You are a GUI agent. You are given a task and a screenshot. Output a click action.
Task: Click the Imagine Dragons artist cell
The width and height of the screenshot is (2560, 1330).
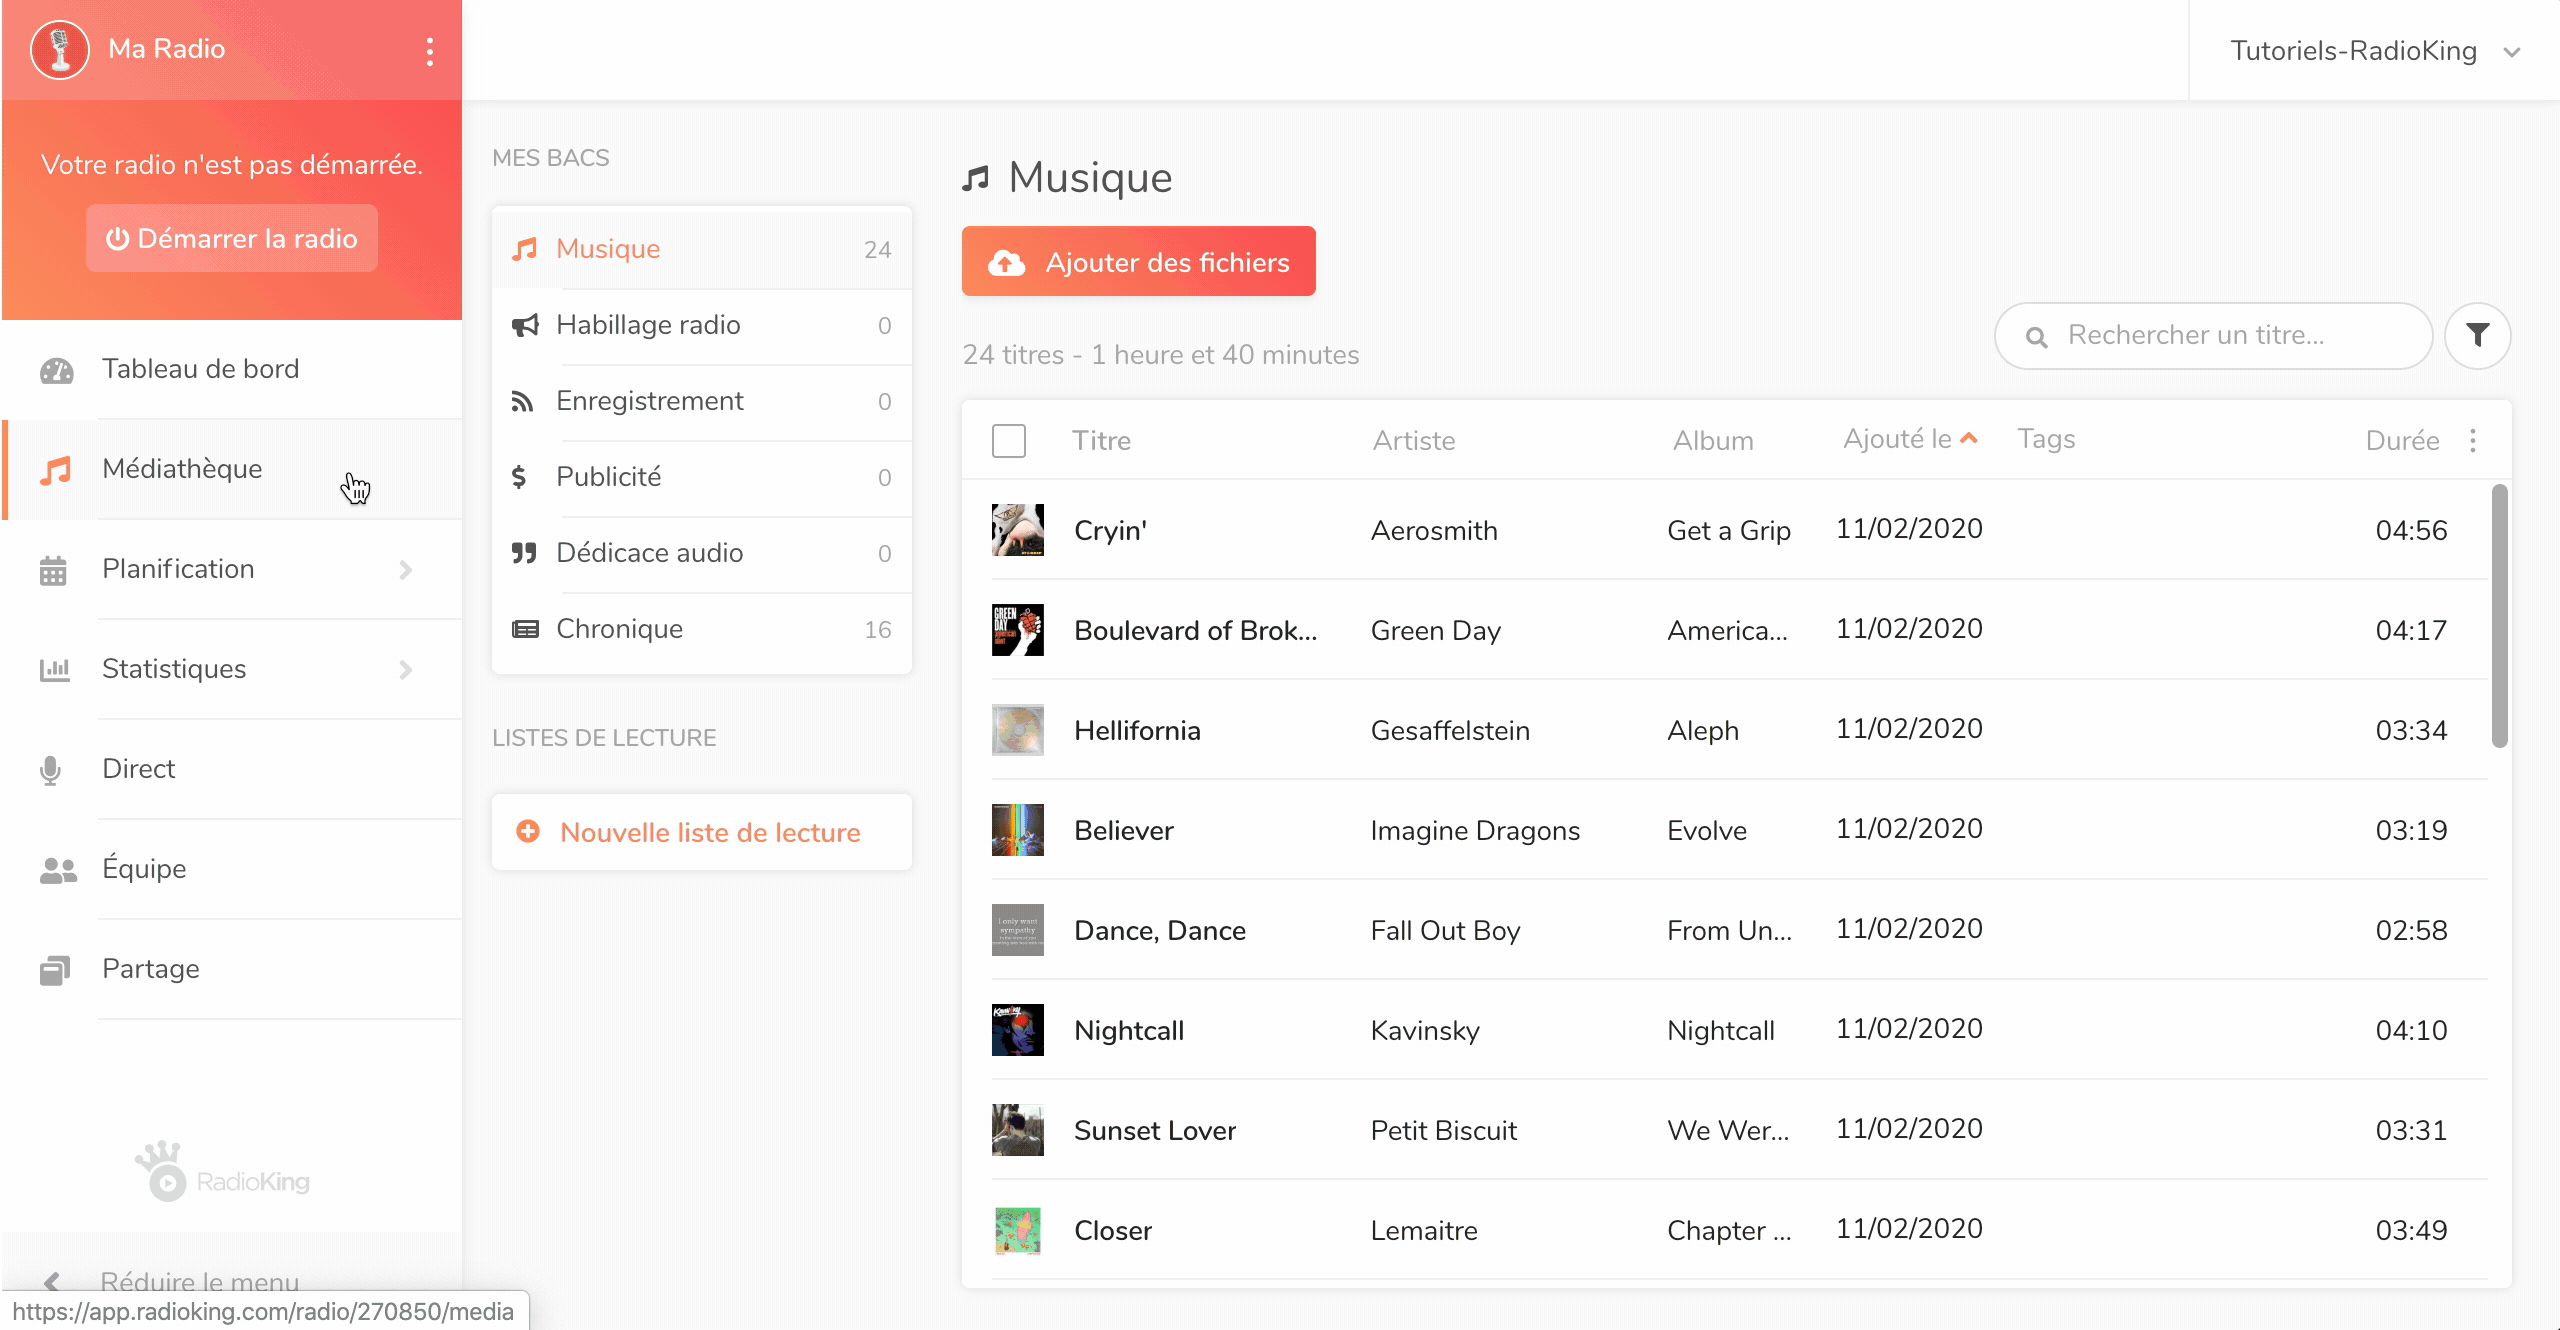point(1475,831)
